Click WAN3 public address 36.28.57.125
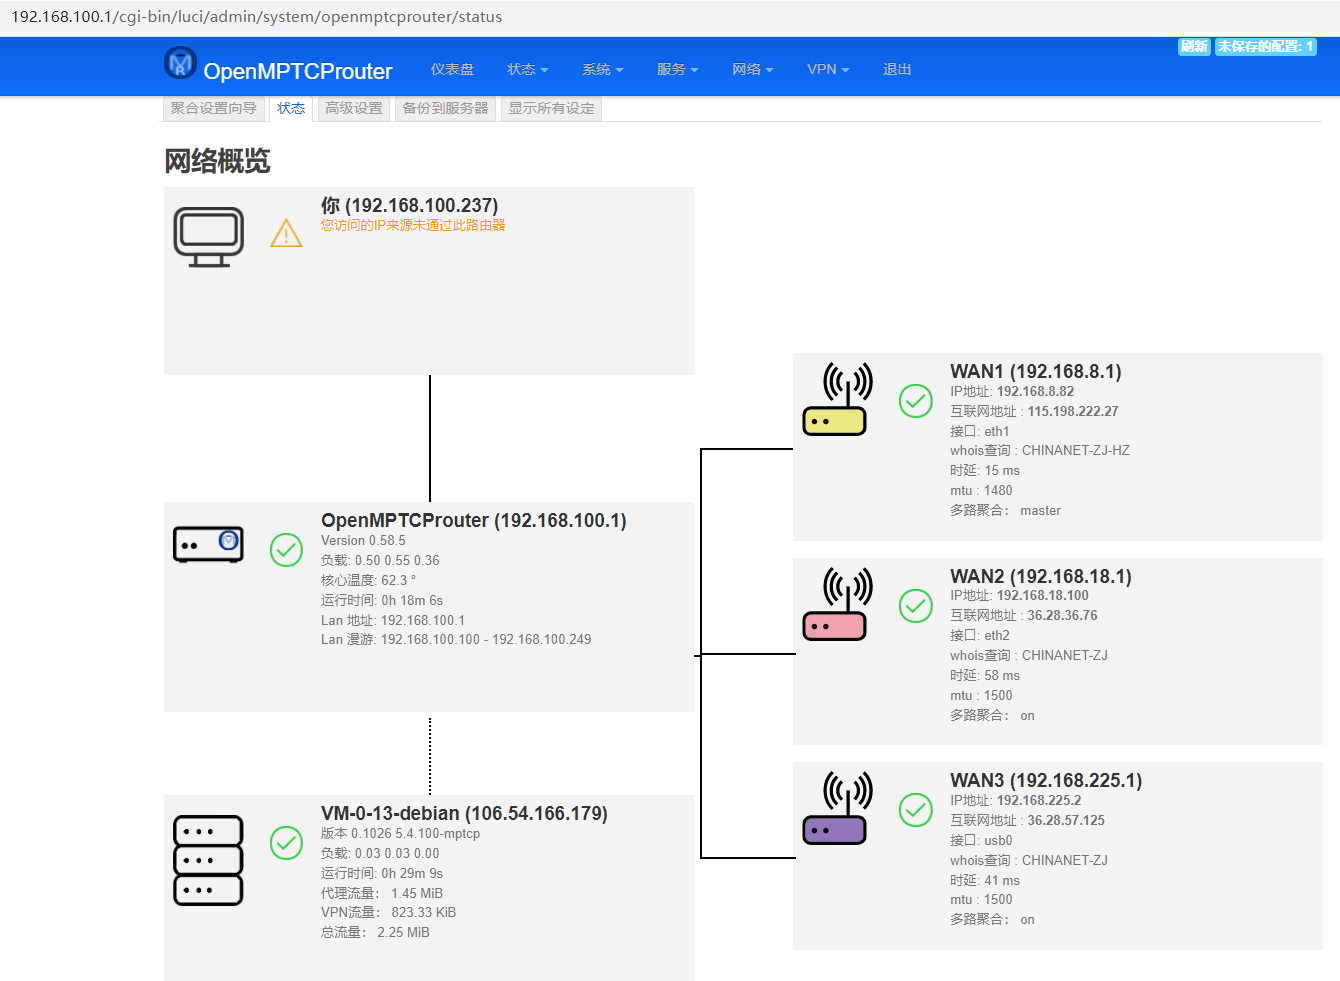Screen dimensions: 1340x981 tap(1066, 820)
